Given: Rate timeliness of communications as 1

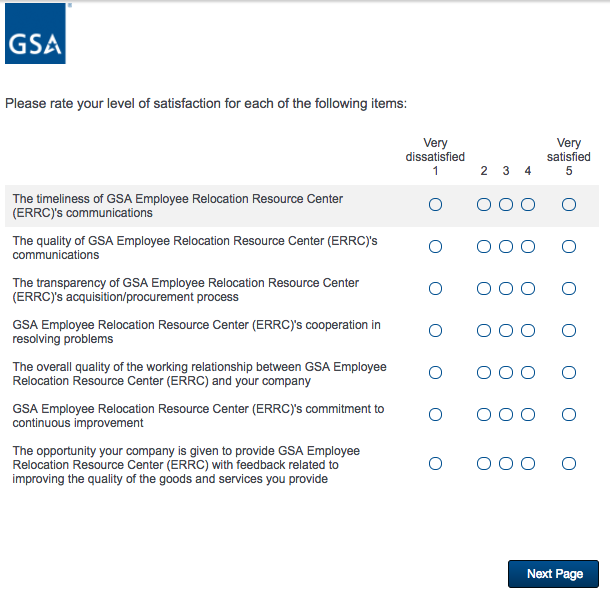Looking at the screenshot, I should point(435,205).
